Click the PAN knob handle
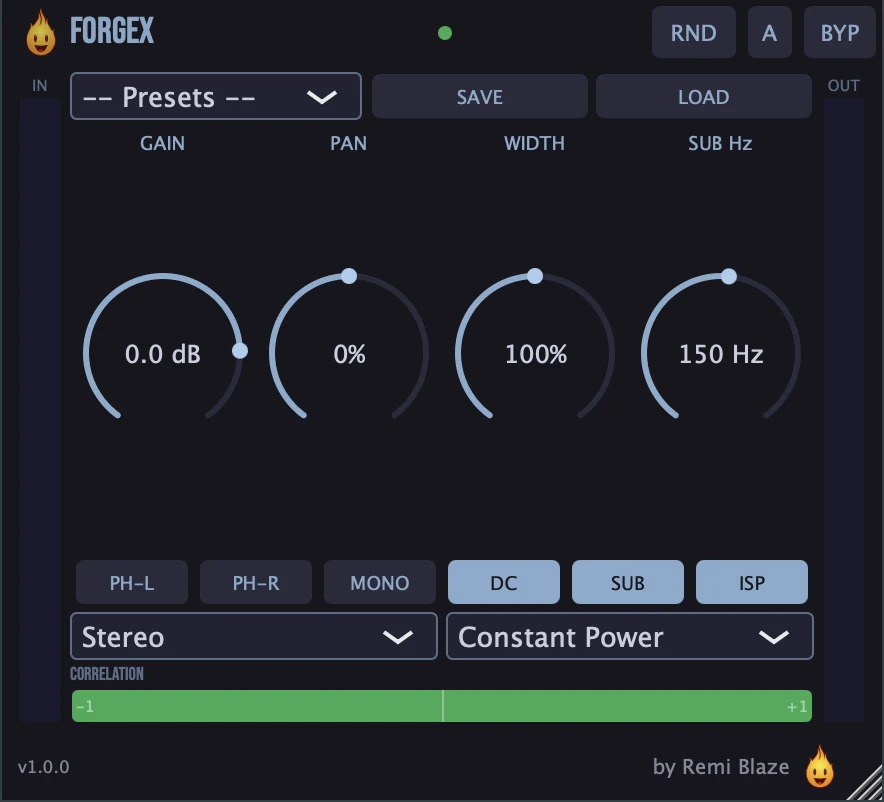The height and width of the screenshot is (802, 884). pos(349,276)
